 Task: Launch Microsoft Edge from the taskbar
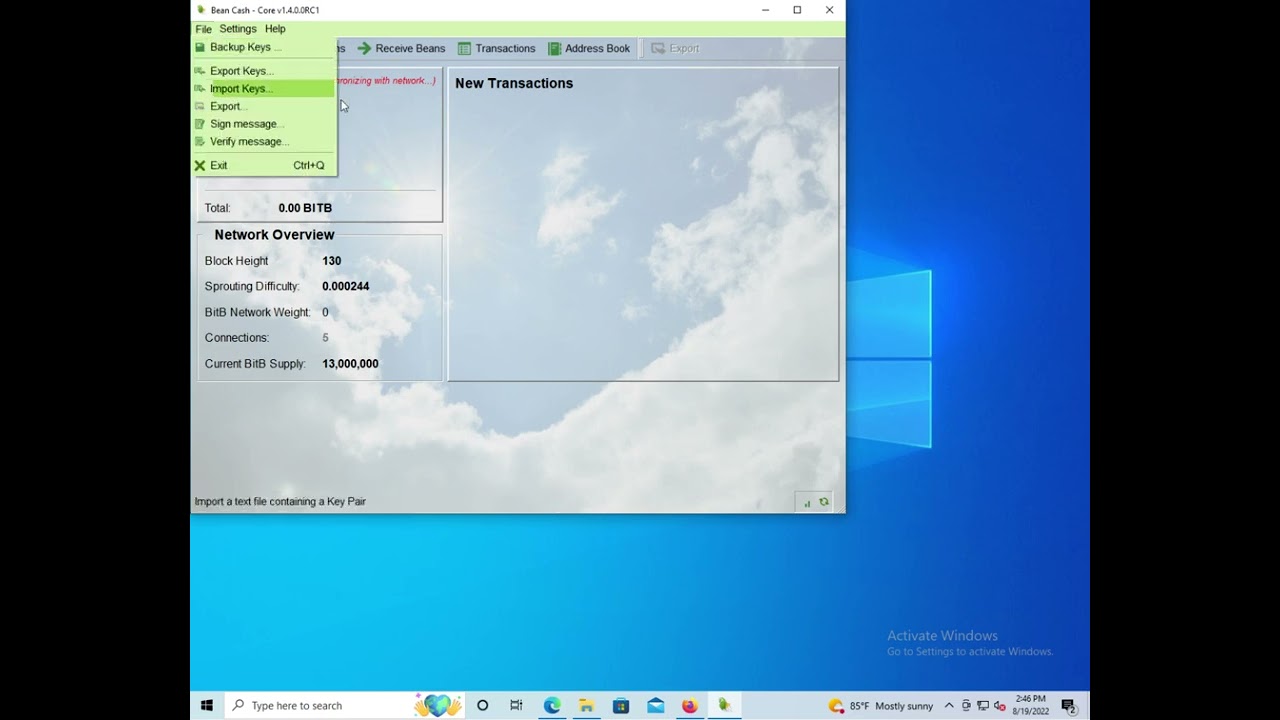[552, 706]
